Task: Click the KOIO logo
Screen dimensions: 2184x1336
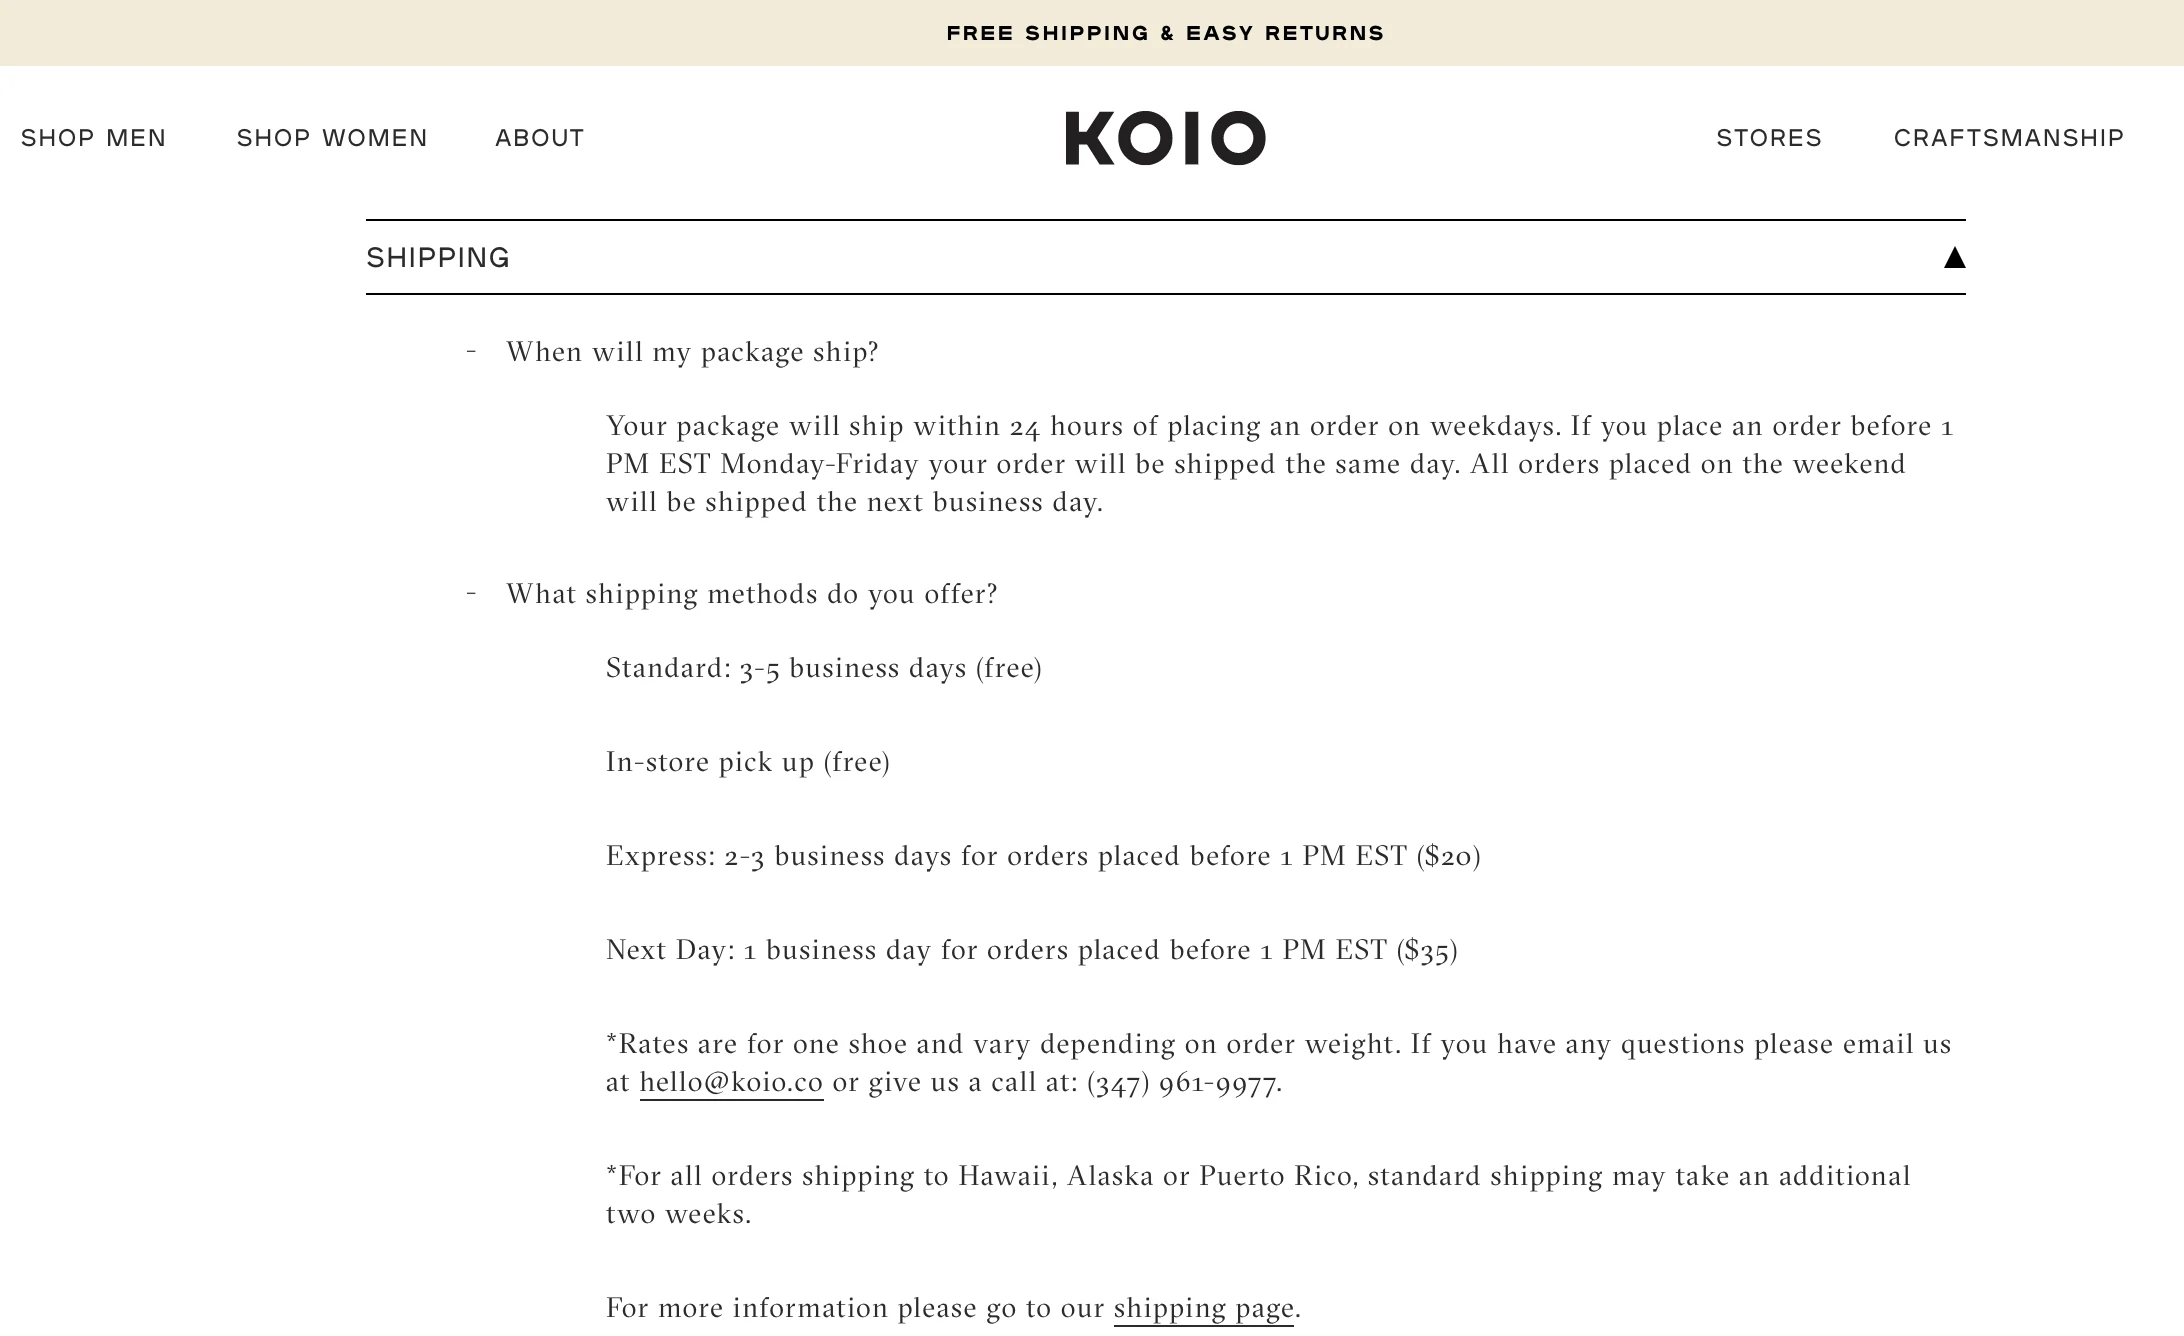Action: tap(1165, 138)
